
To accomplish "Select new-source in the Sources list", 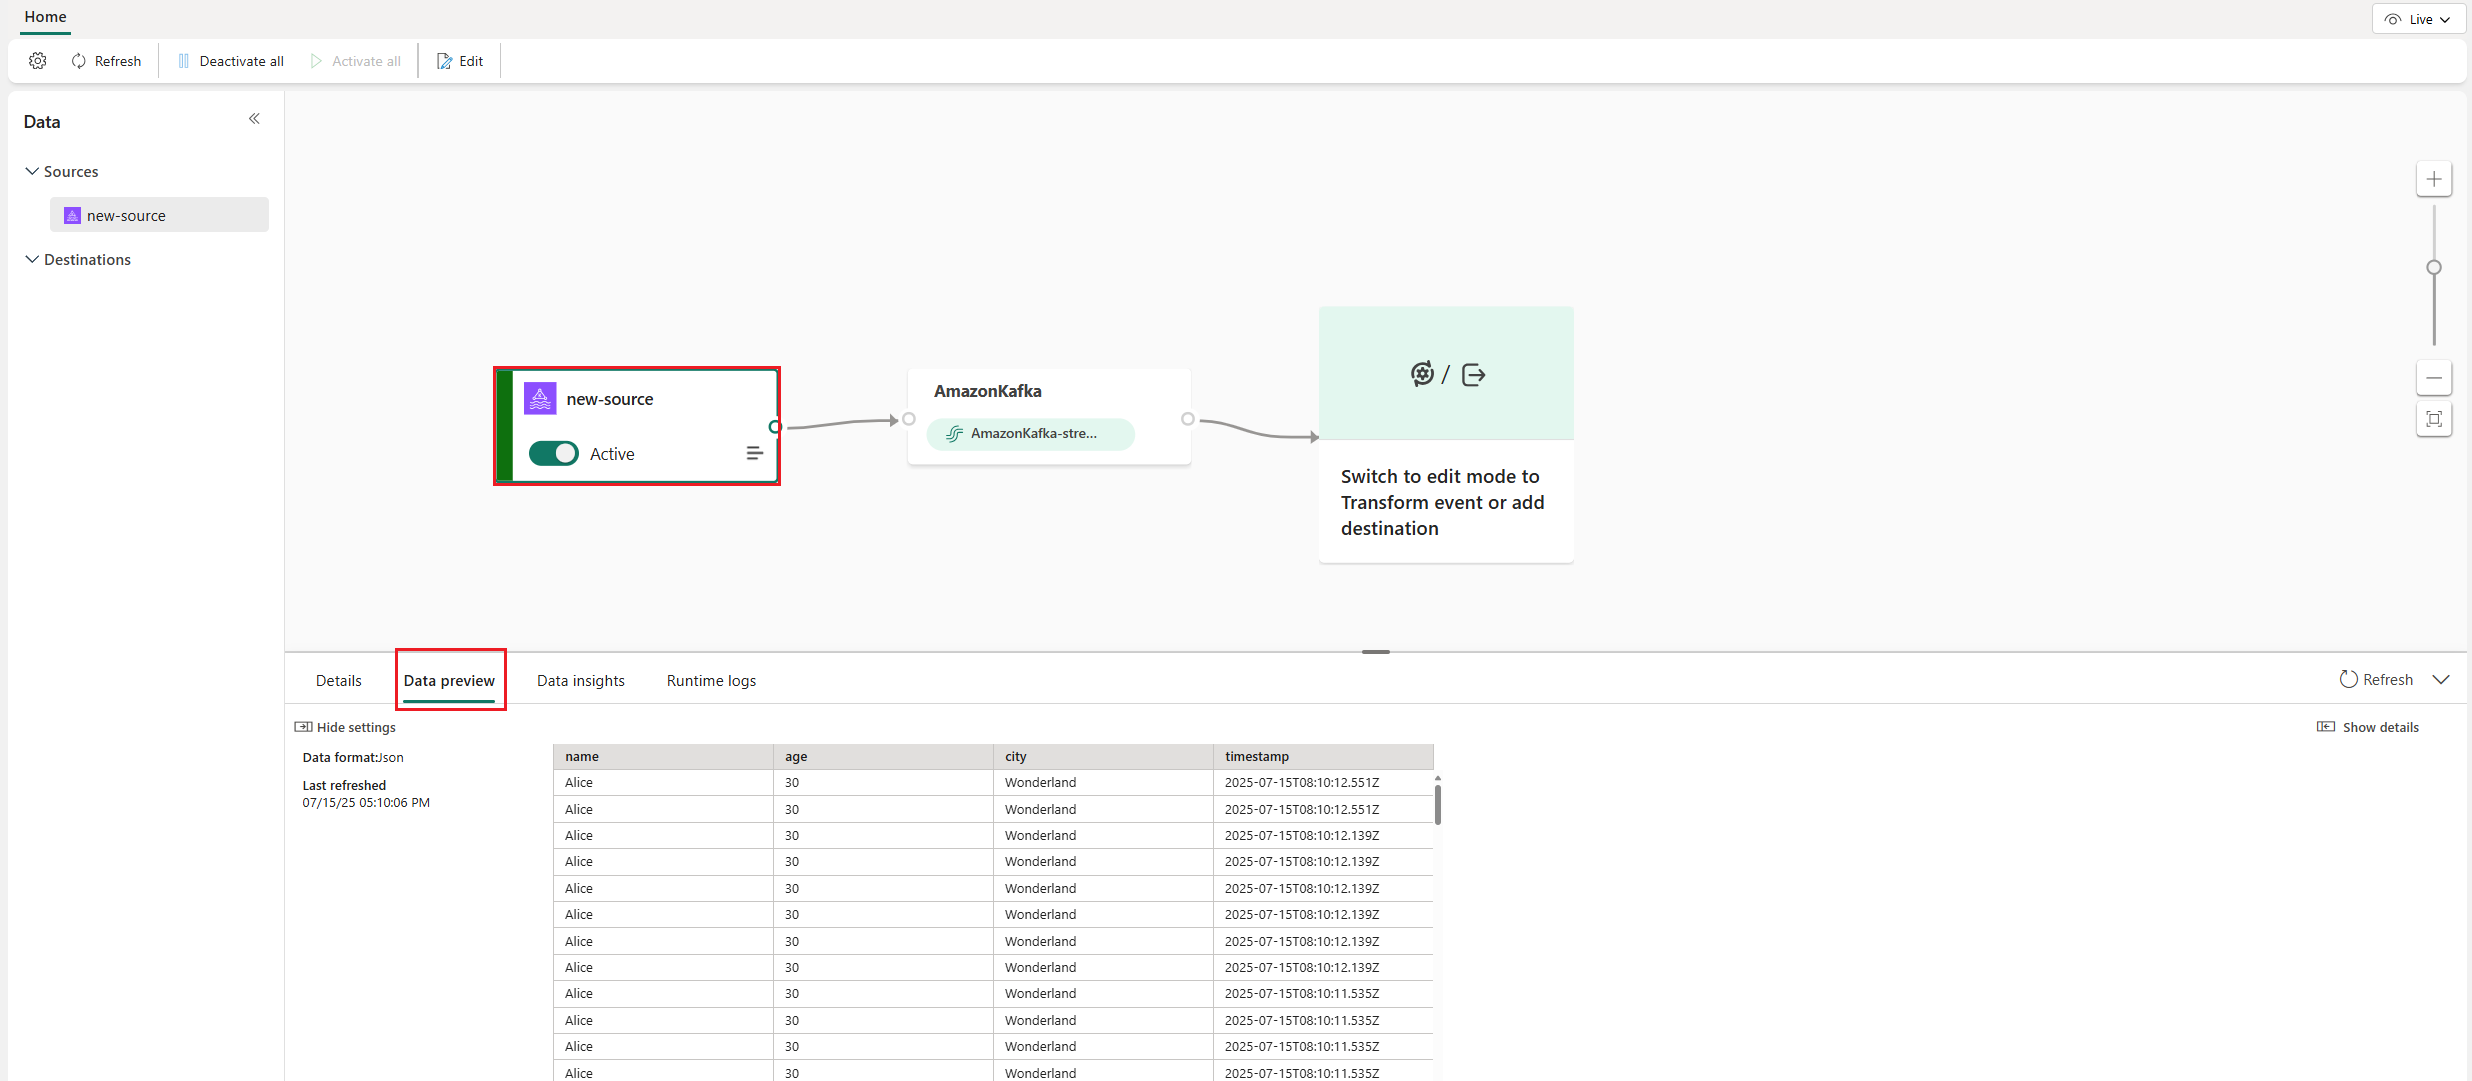I will pyautogui.click(x=125, y=215).
